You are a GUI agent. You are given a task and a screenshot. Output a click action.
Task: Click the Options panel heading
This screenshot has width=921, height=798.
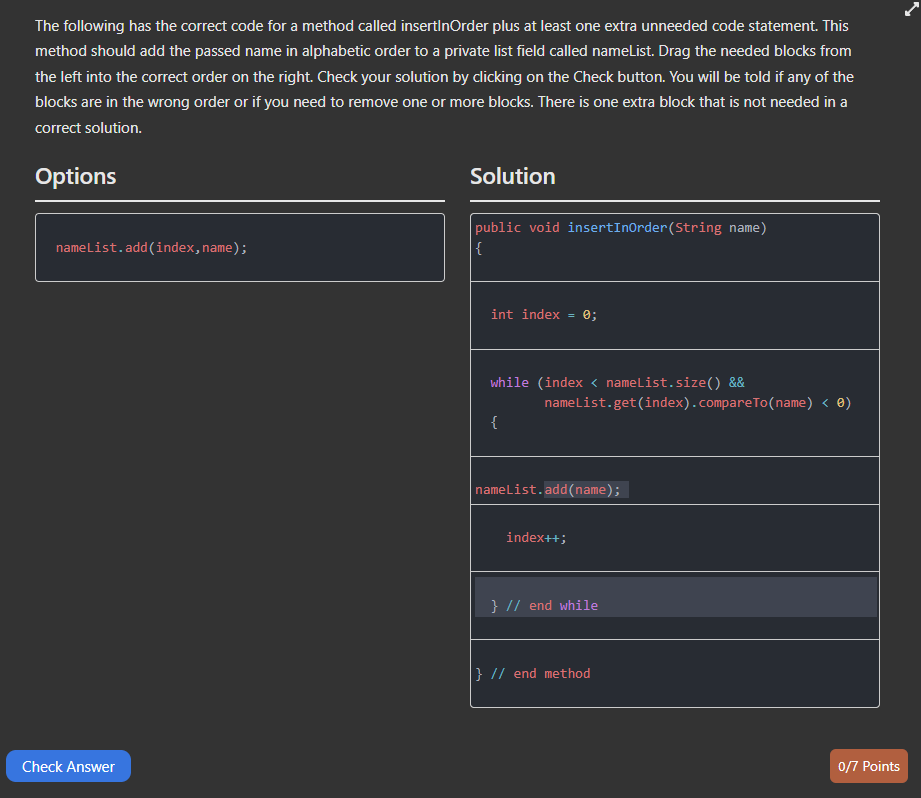(x=75, y=177)
